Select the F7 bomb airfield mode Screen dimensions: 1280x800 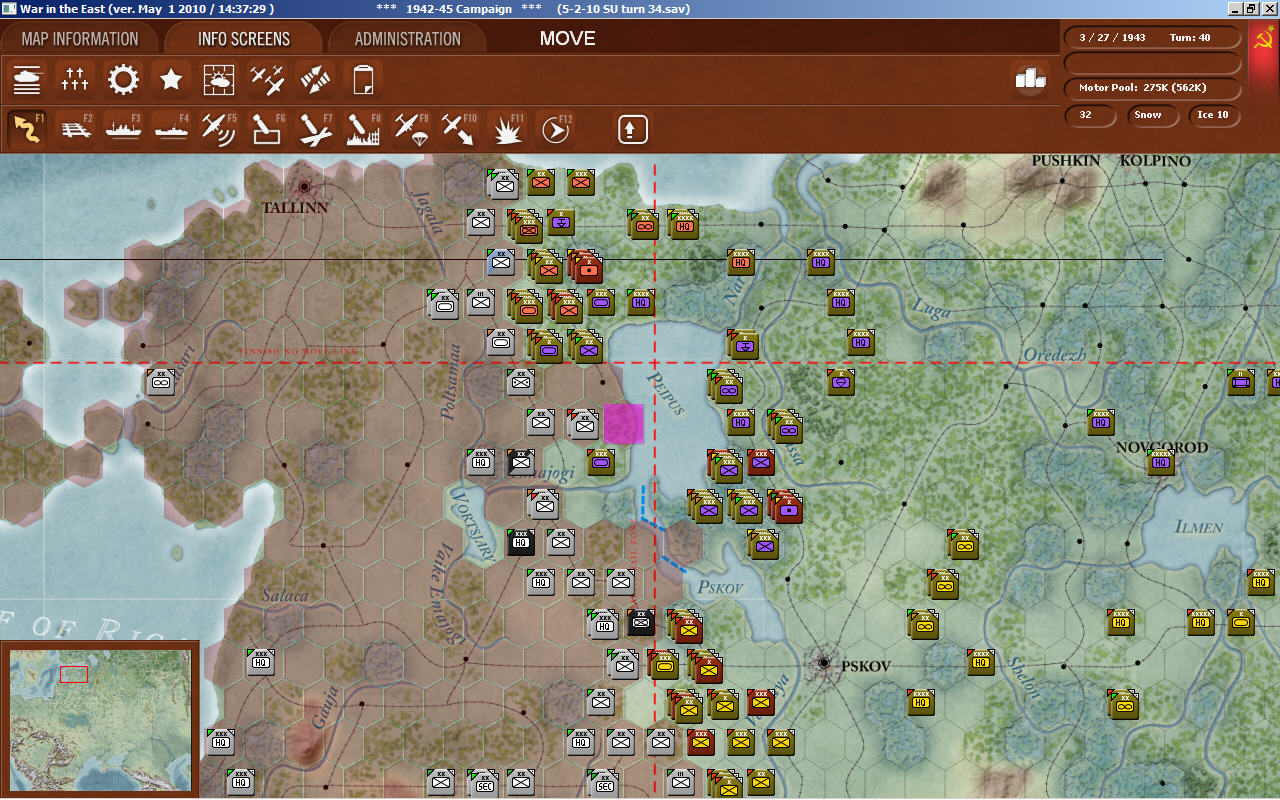315,129
